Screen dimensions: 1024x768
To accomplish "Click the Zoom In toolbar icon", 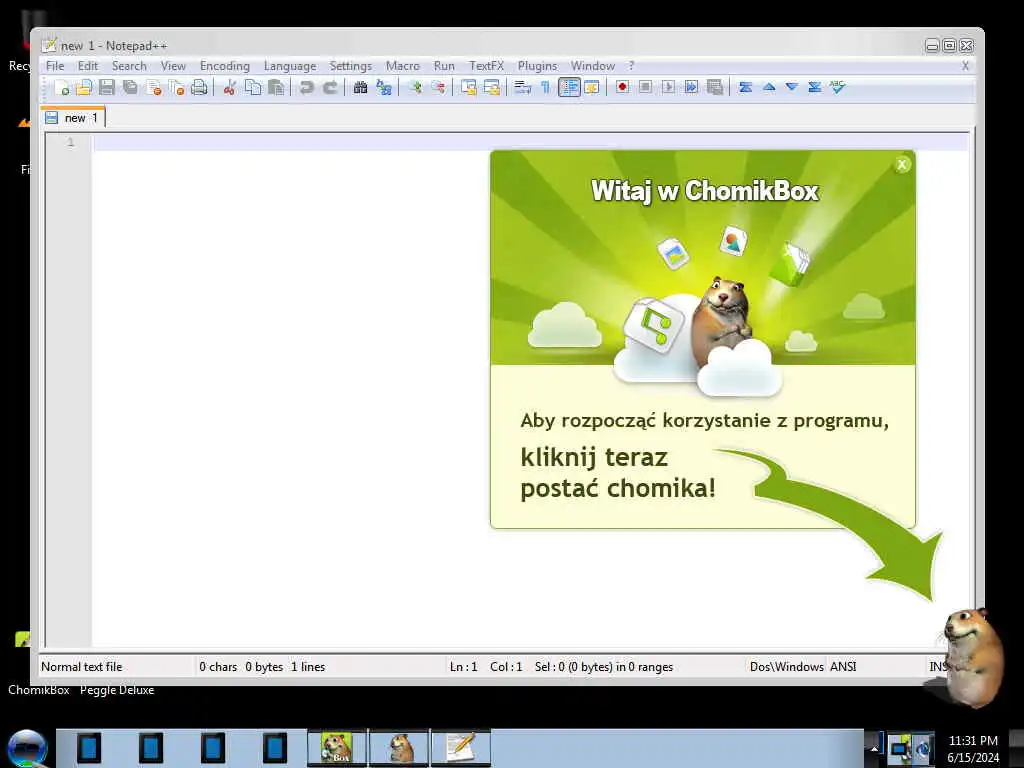I will pyautogui.click(x=414, y=87).
